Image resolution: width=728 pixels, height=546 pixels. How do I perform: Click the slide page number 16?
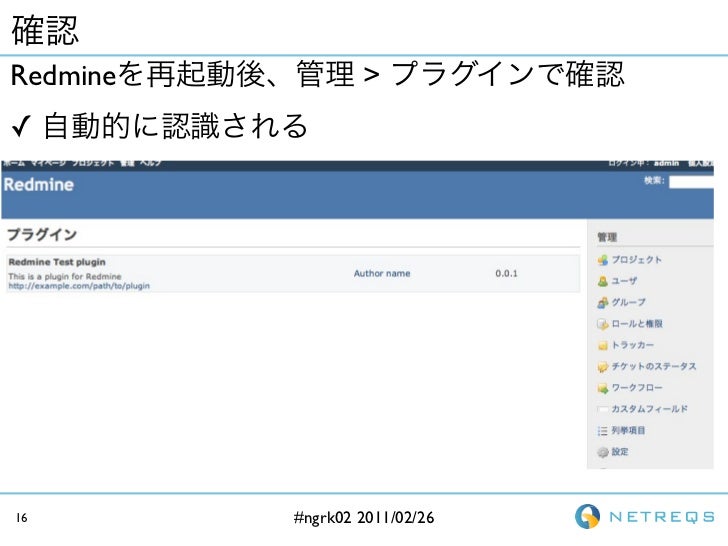(x=21, y=518)
